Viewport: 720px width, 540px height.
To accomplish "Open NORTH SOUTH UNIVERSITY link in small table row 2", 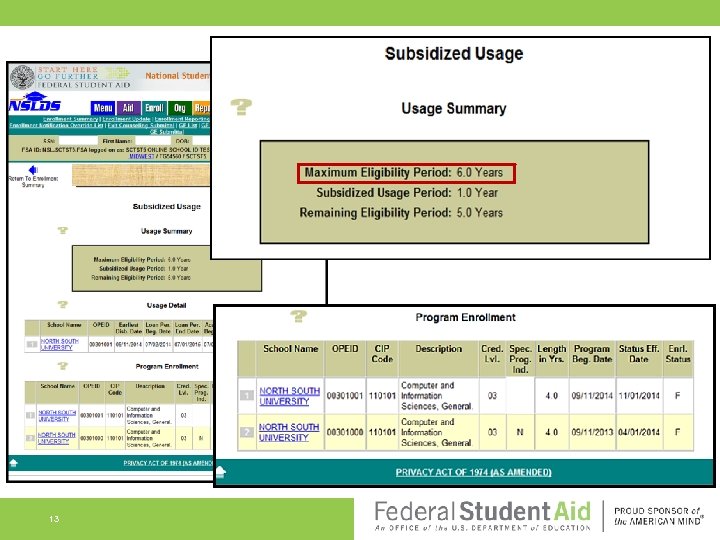I will pos(56,438).
